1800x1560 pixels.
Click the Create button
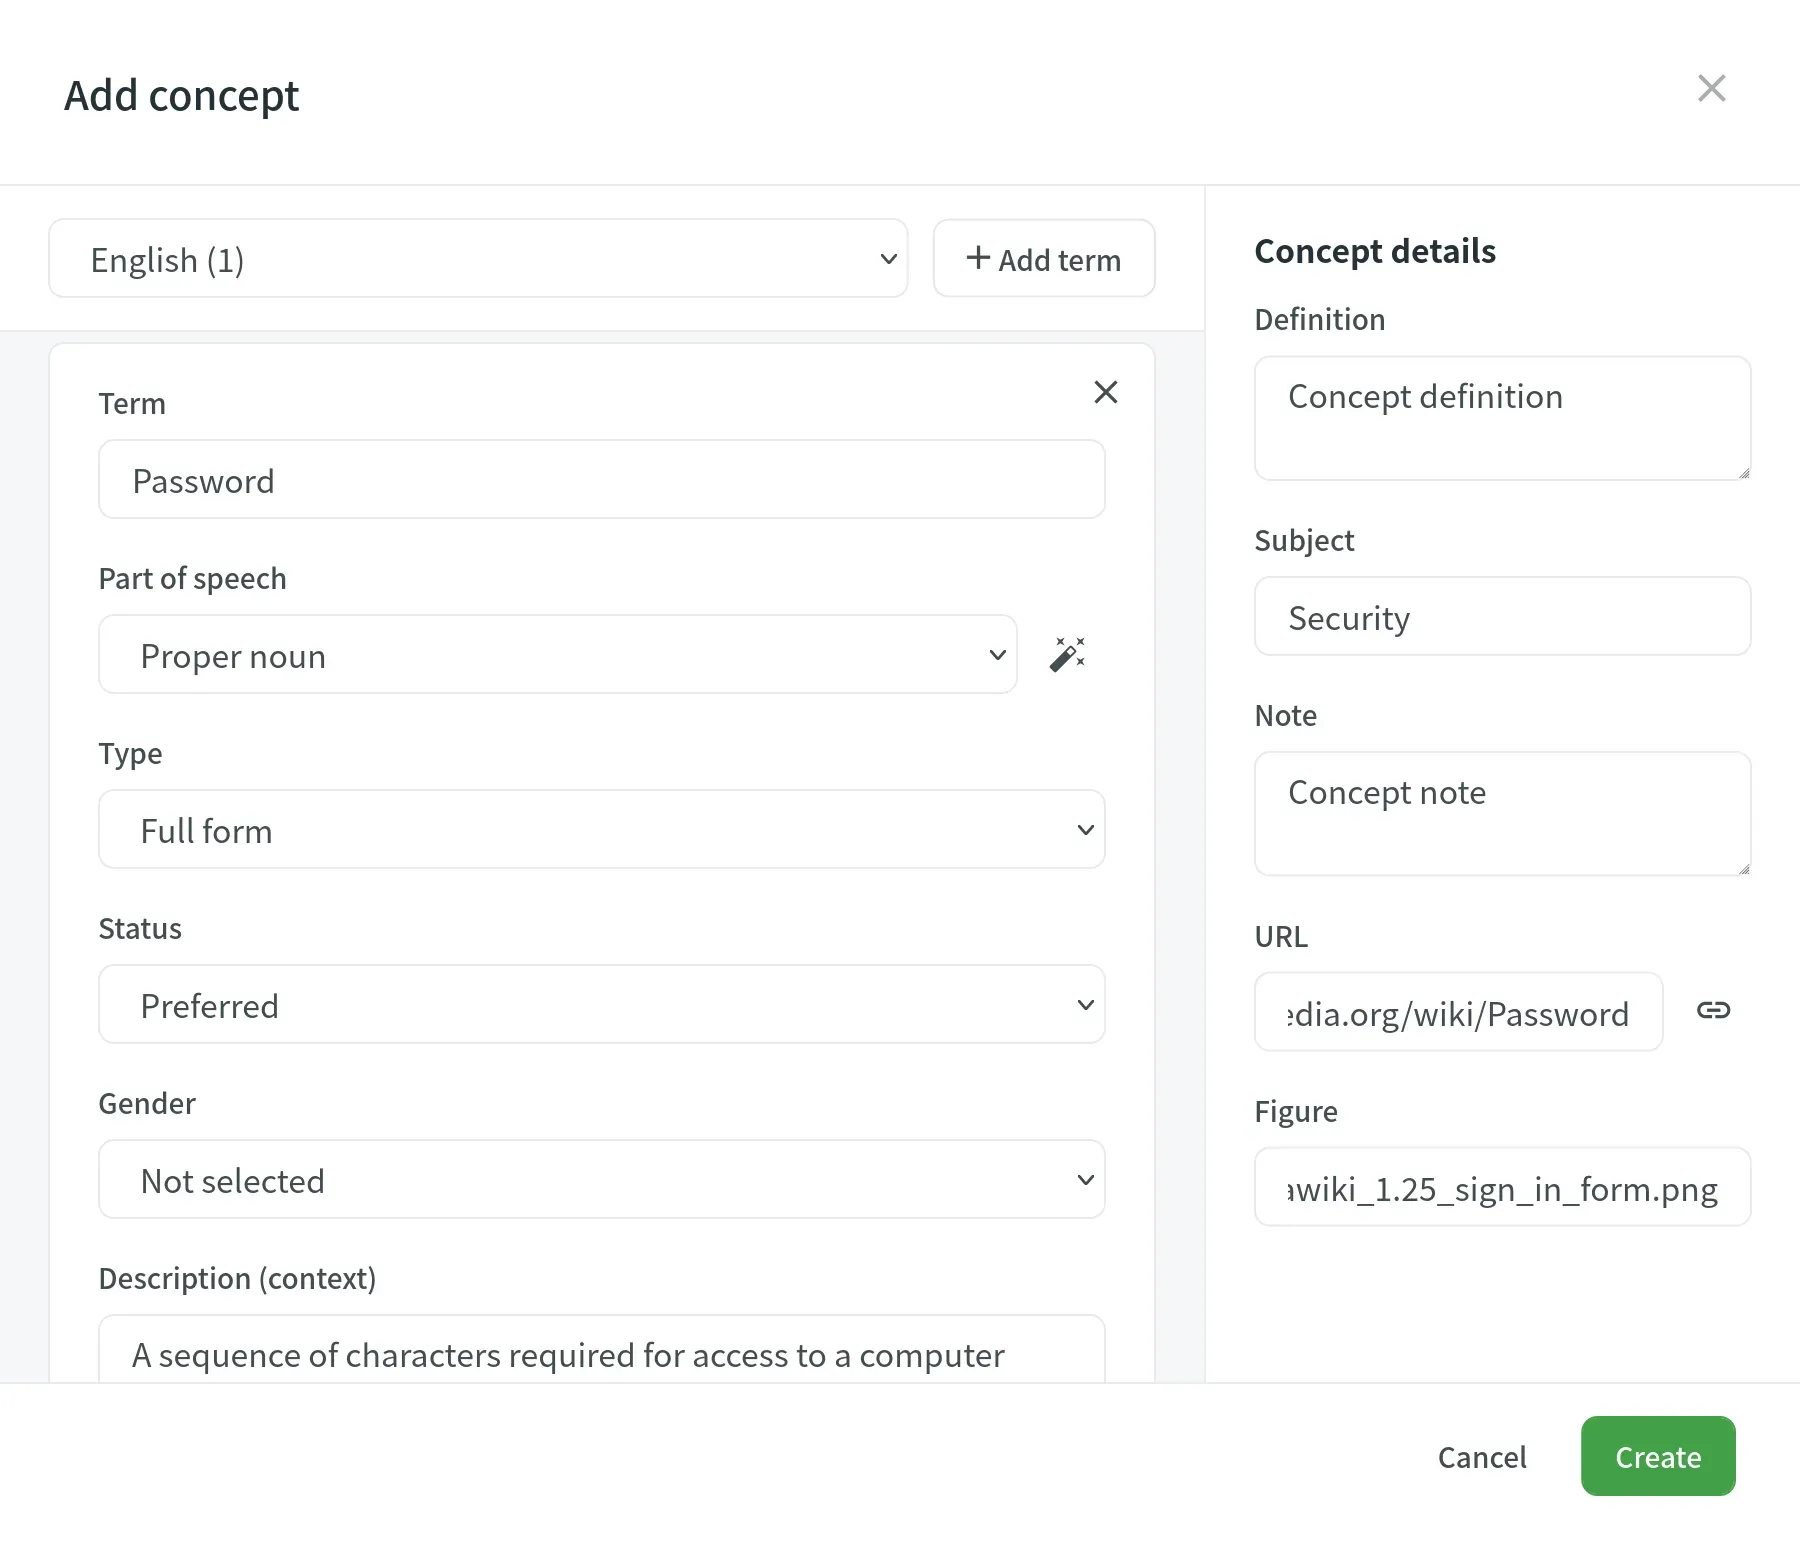pos(1657,1457)
